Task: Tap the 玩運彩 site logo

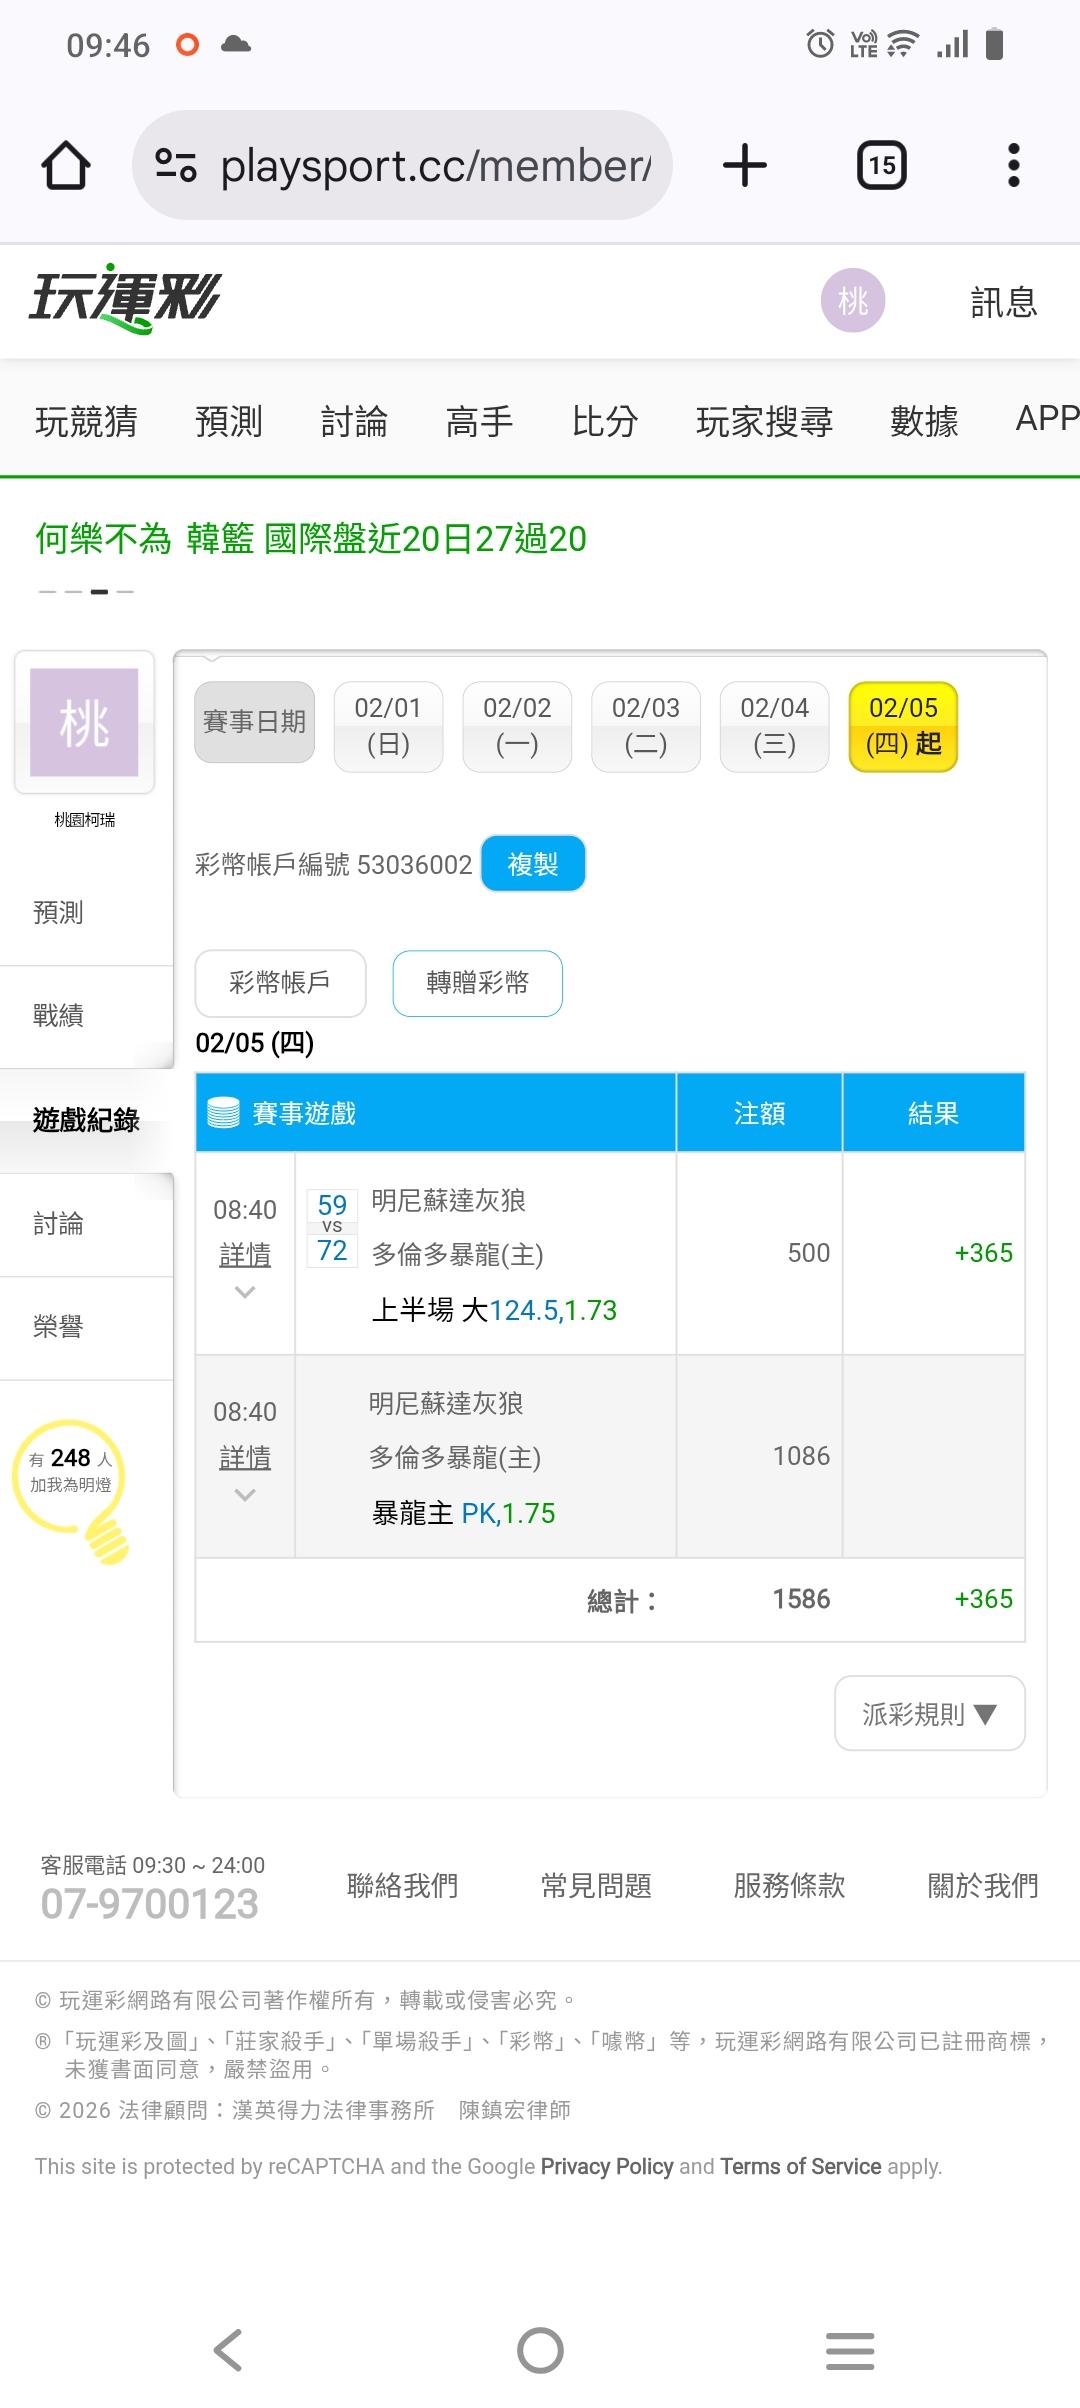Action: [x=125, y=299]
